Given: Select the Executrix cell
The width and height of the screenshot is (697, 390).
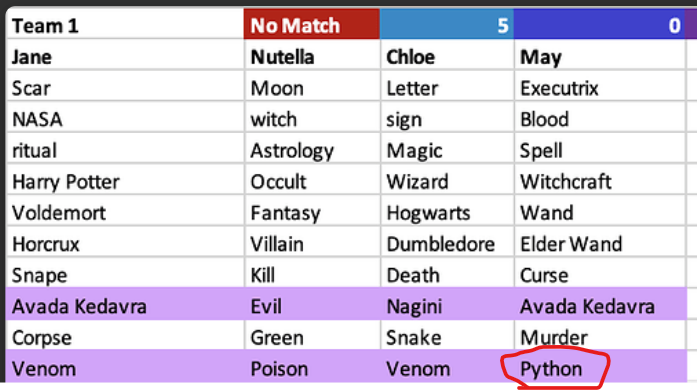Looking at the screenshot, I should pos(600,88).
